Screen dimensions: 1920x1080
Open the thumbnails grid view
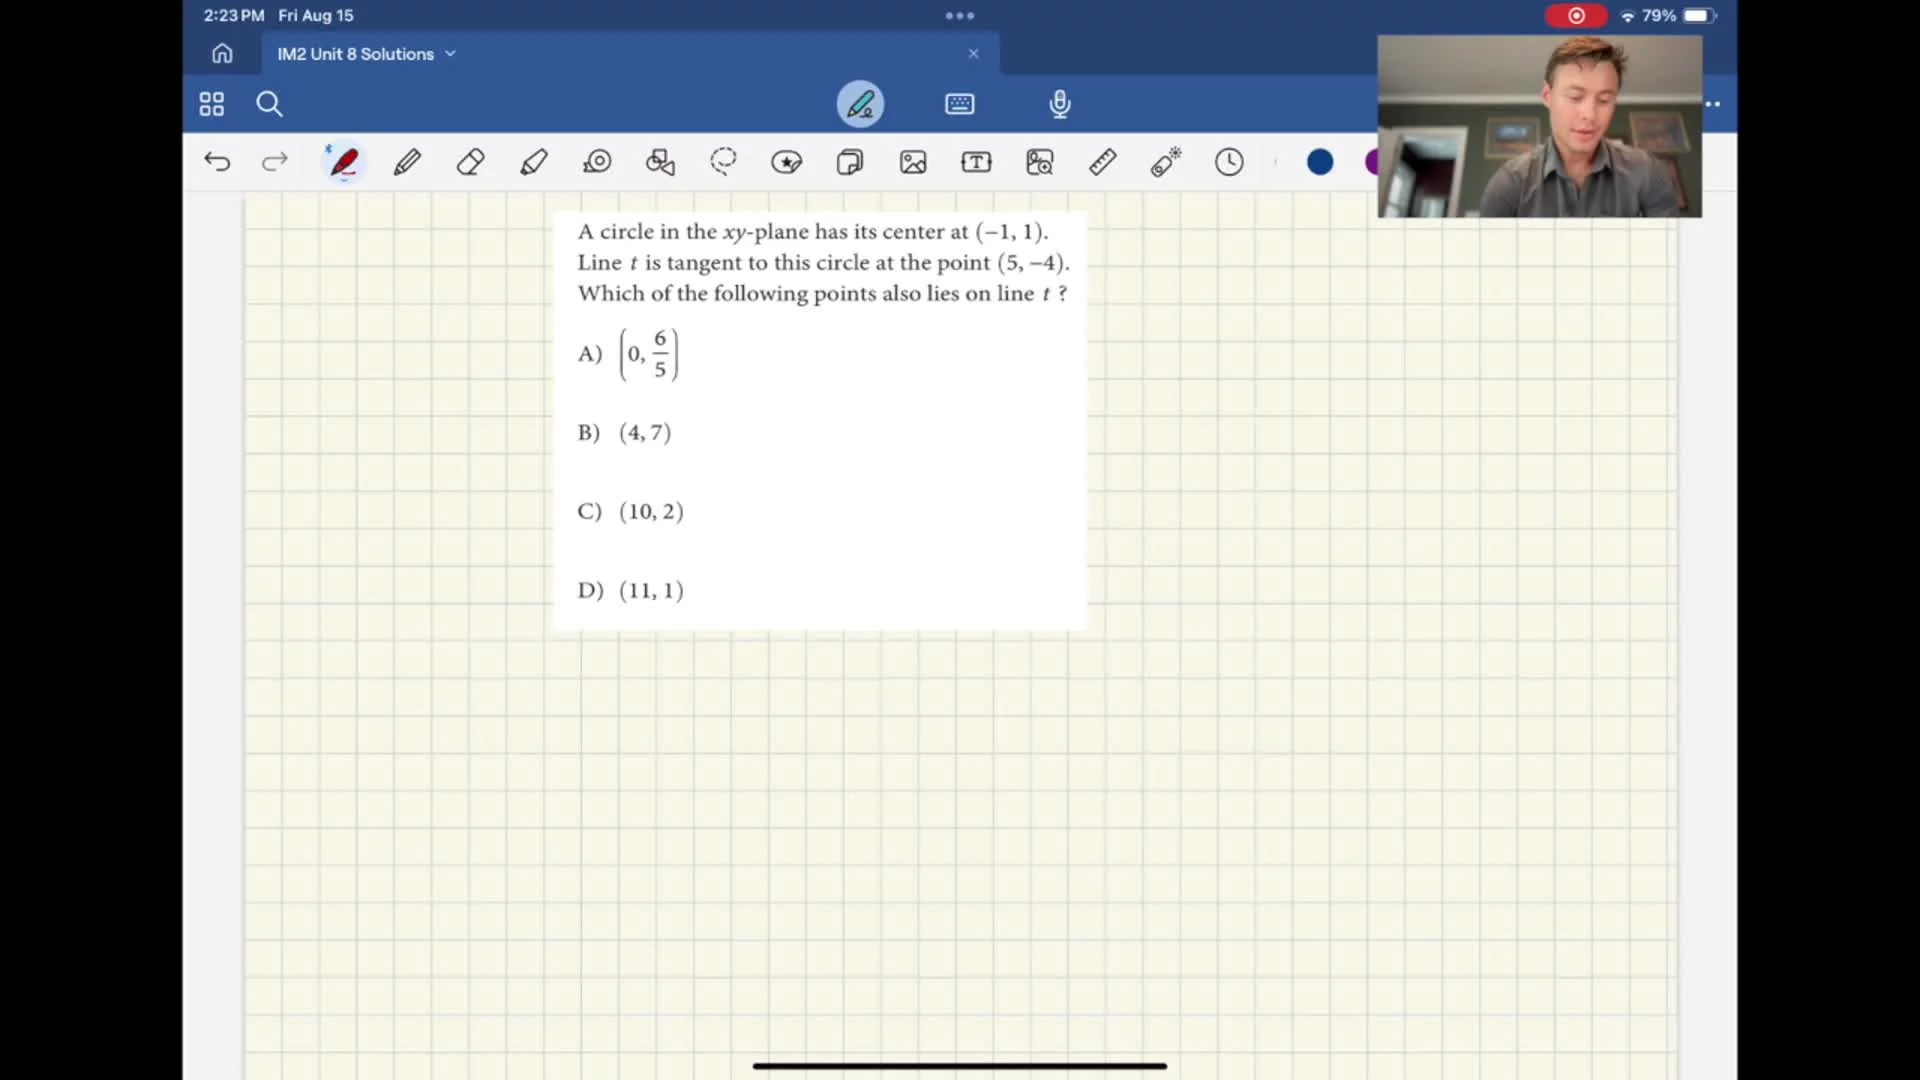(212, 104)
